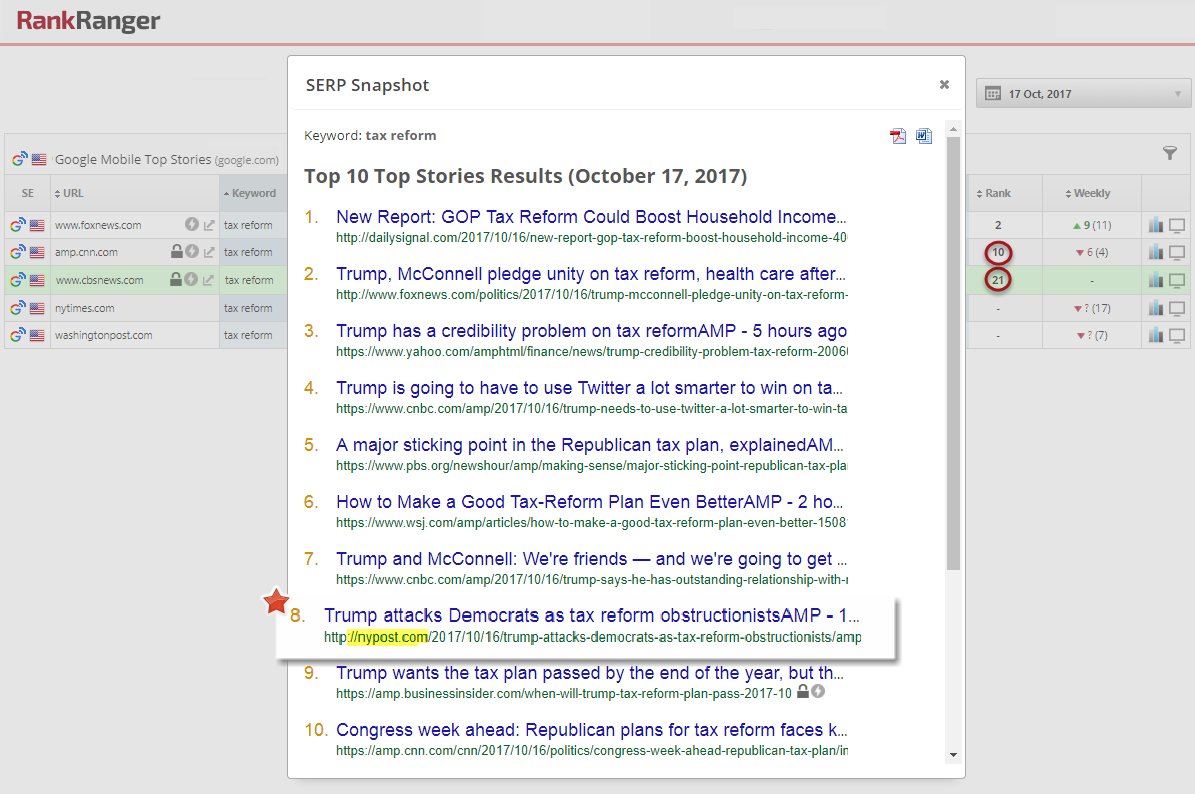Open the New Report GOP Tax Reform result

(590, 217)
